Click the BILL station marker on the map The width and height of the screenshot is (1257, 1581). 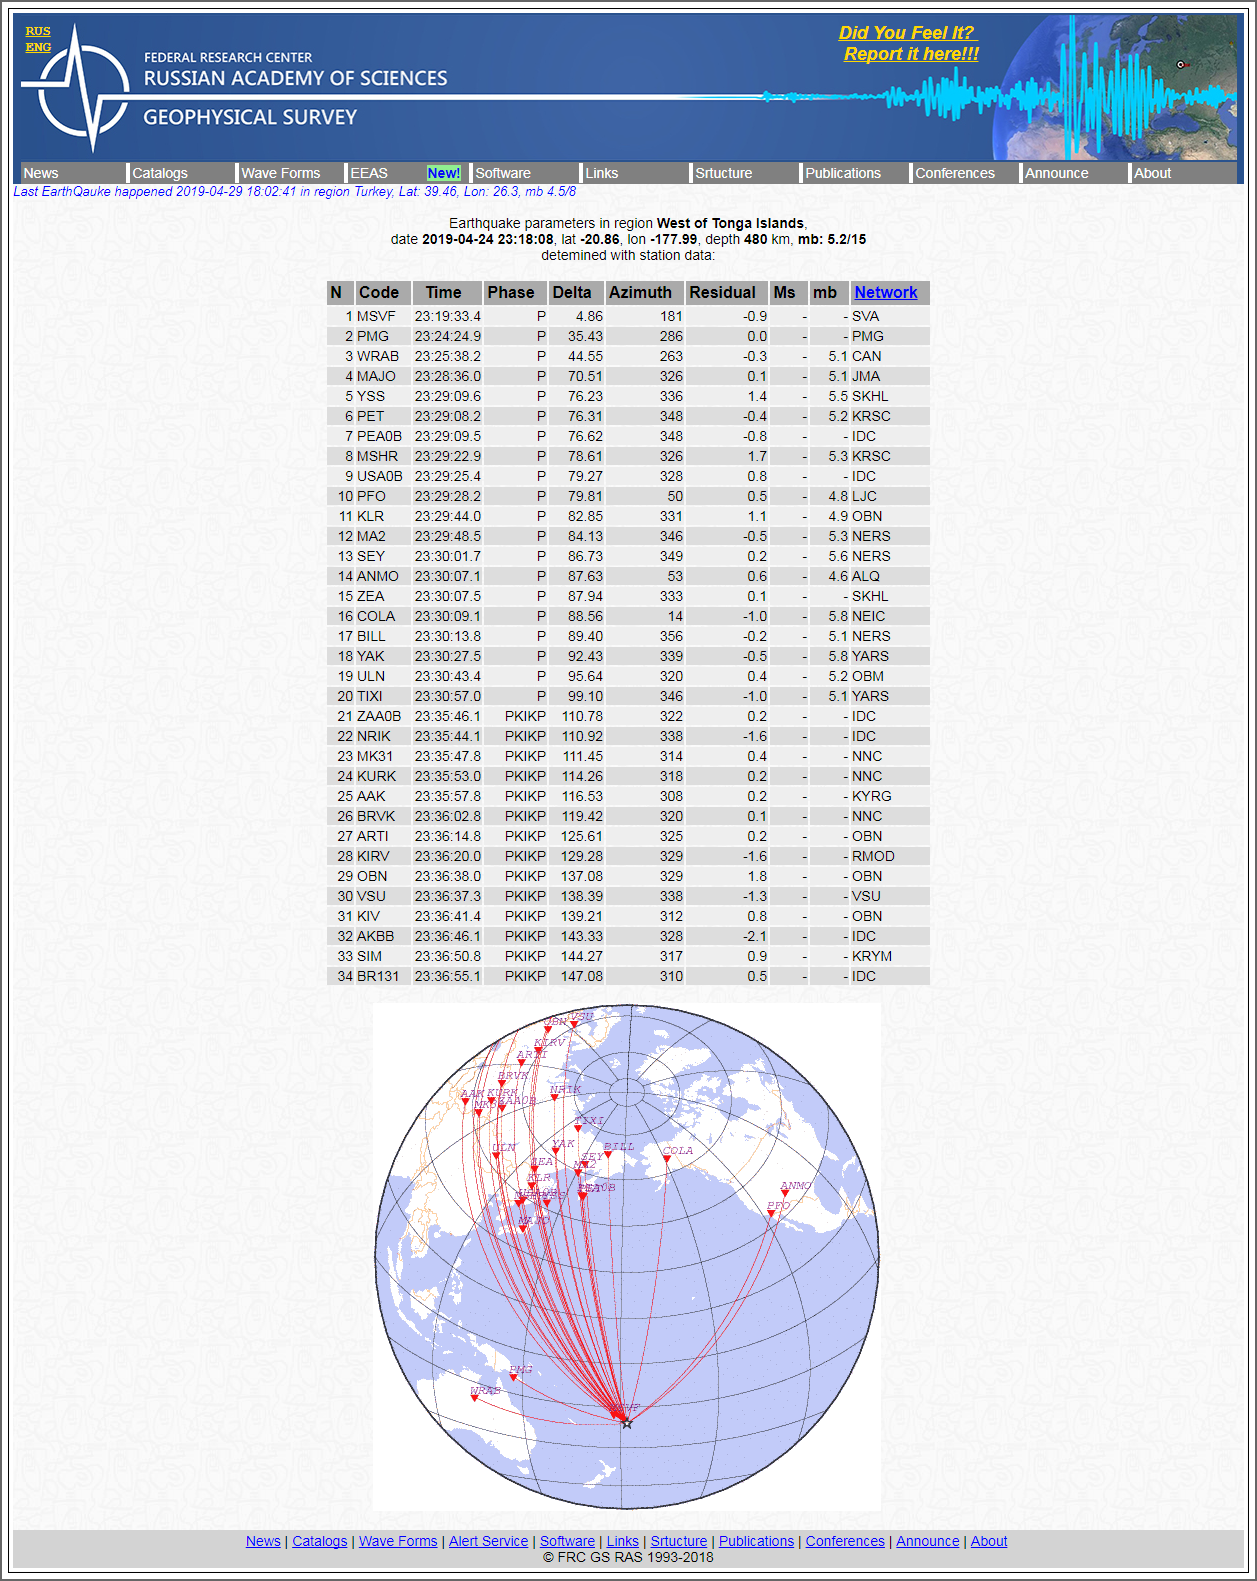click(x=607, y=1155)
